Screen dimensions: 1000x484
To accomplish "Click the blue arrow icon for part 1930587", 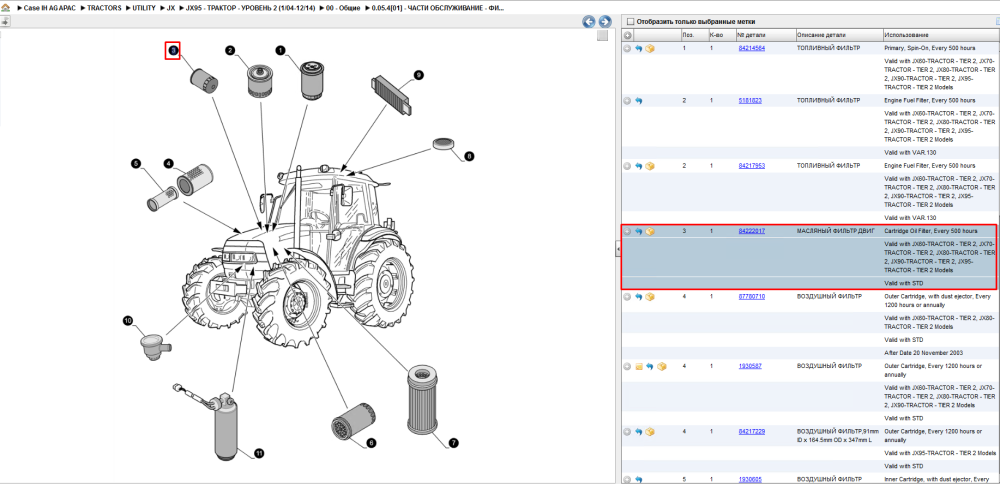I will coord(650,367).
